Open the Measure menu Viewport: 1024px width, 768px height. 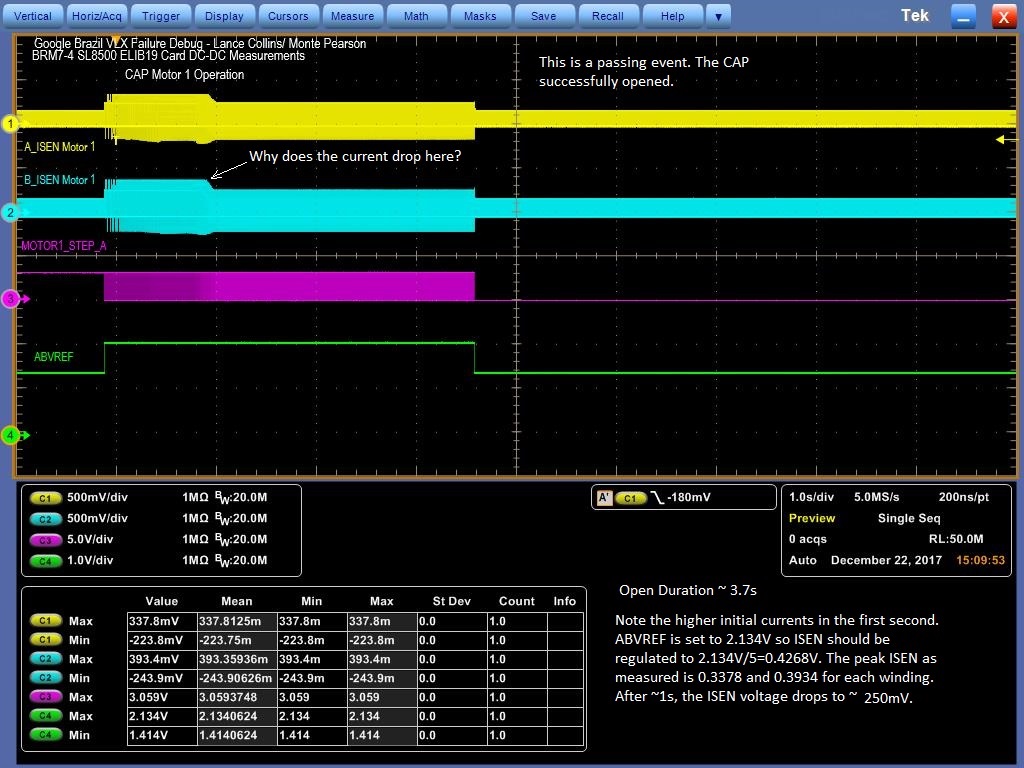(352, 16)
